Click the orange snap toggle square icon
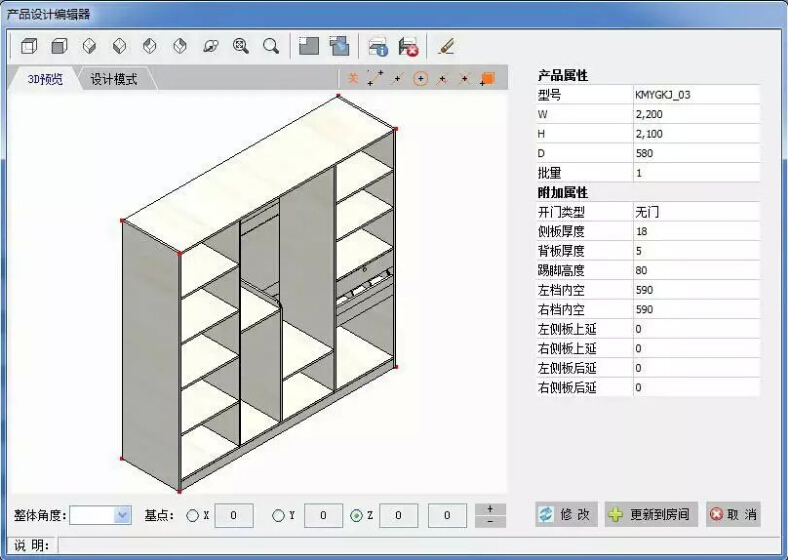788x560 pixels. [488, 78]
